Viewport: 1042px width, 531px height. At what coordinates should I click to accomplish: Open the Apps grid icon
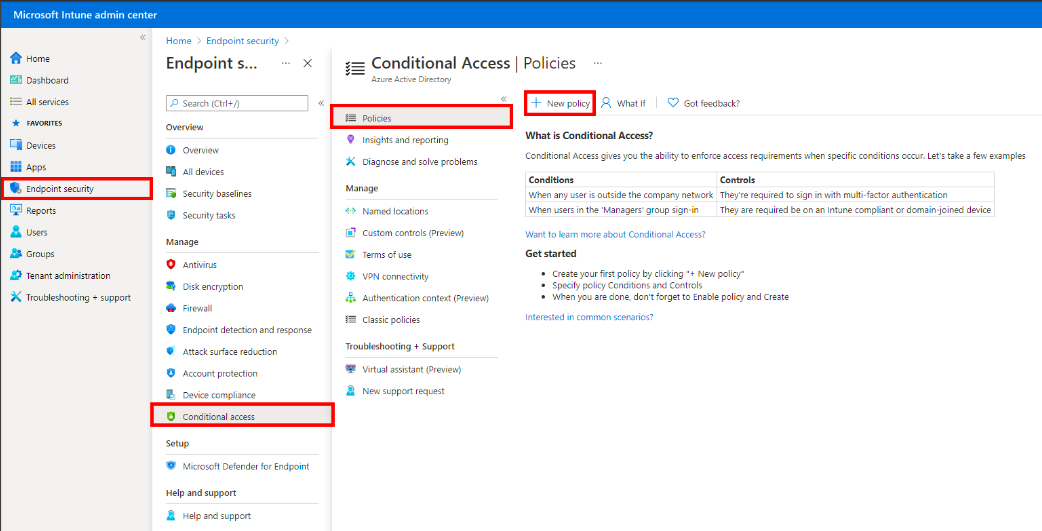[16, 167]
